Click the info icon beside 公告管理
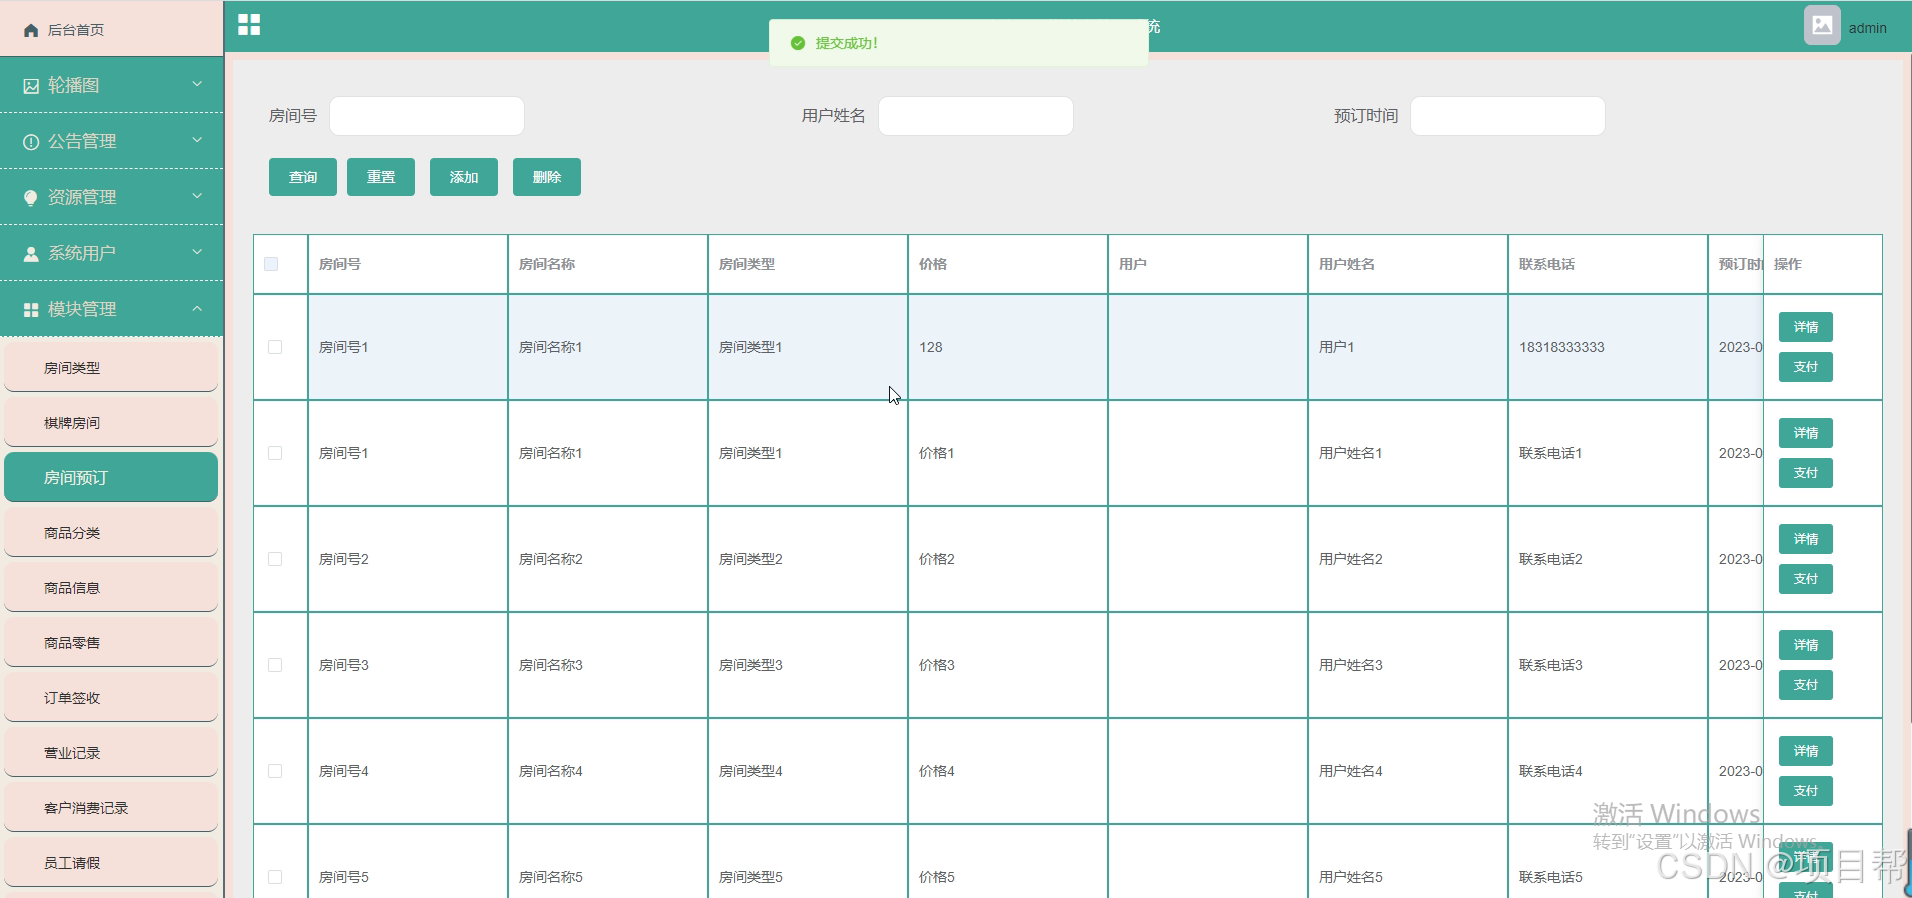This screenshot has width=1912, height=898. click(x=31, y=142)
